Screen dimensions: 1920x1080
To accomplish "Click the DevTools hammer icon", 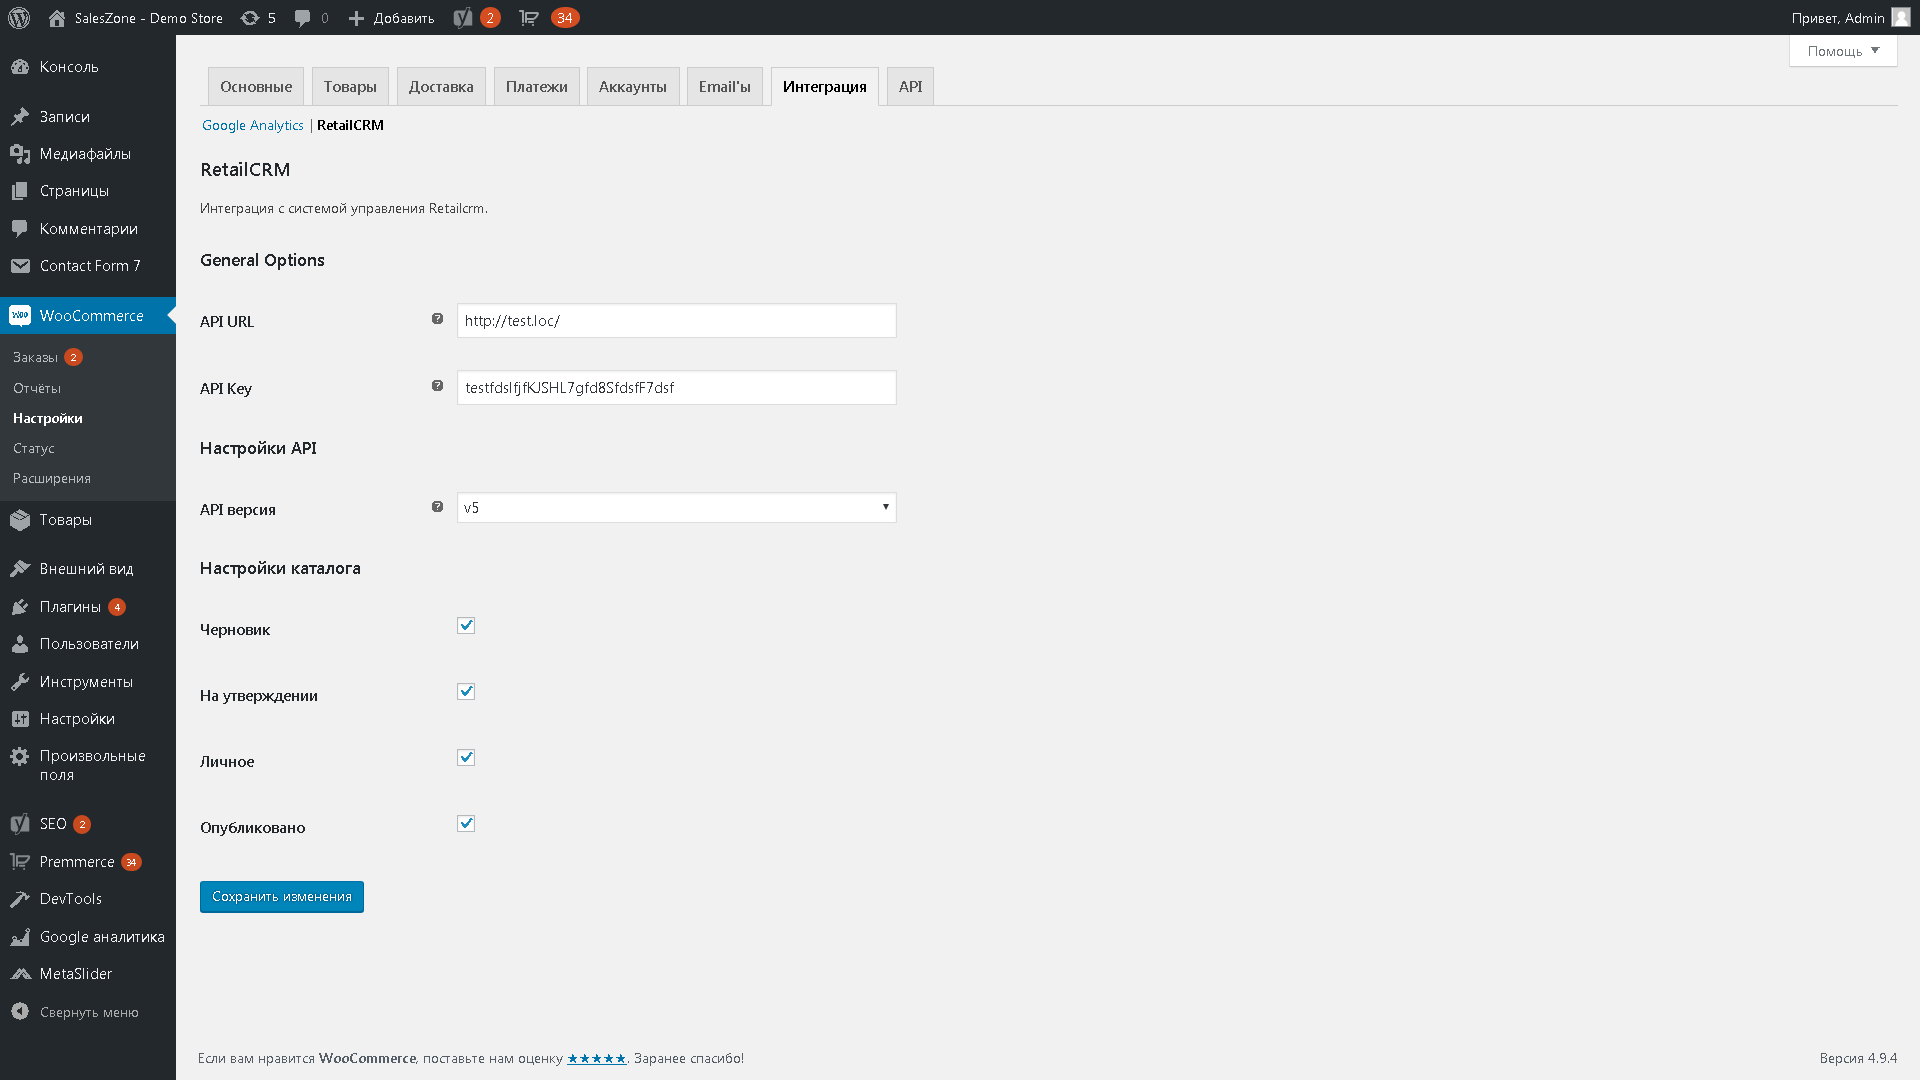I will click(x=20, y=899).
